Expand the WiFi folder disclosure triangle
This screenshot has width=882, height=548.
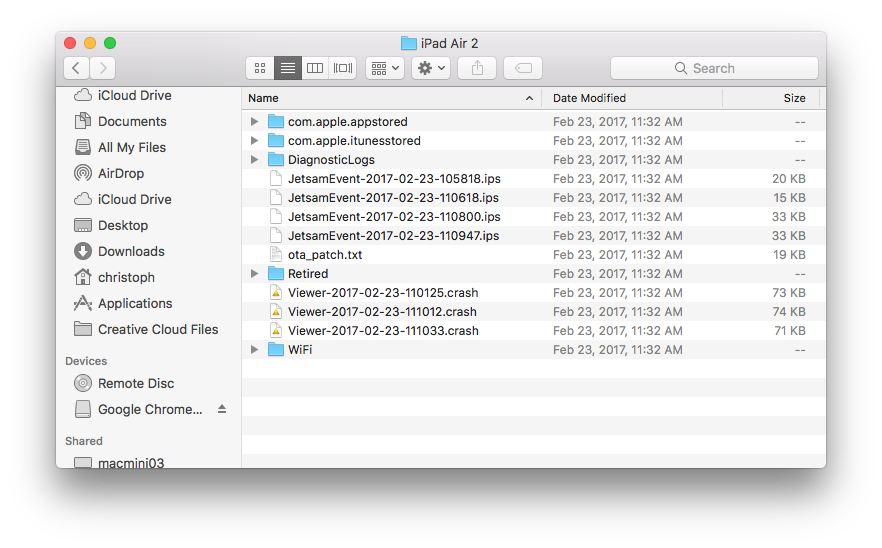(255, 350)
